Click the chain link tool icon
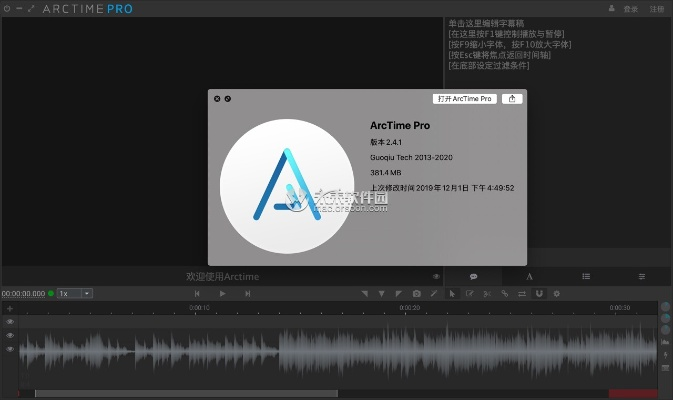Screen dimensions: 673x400 [x=505, y=294]
